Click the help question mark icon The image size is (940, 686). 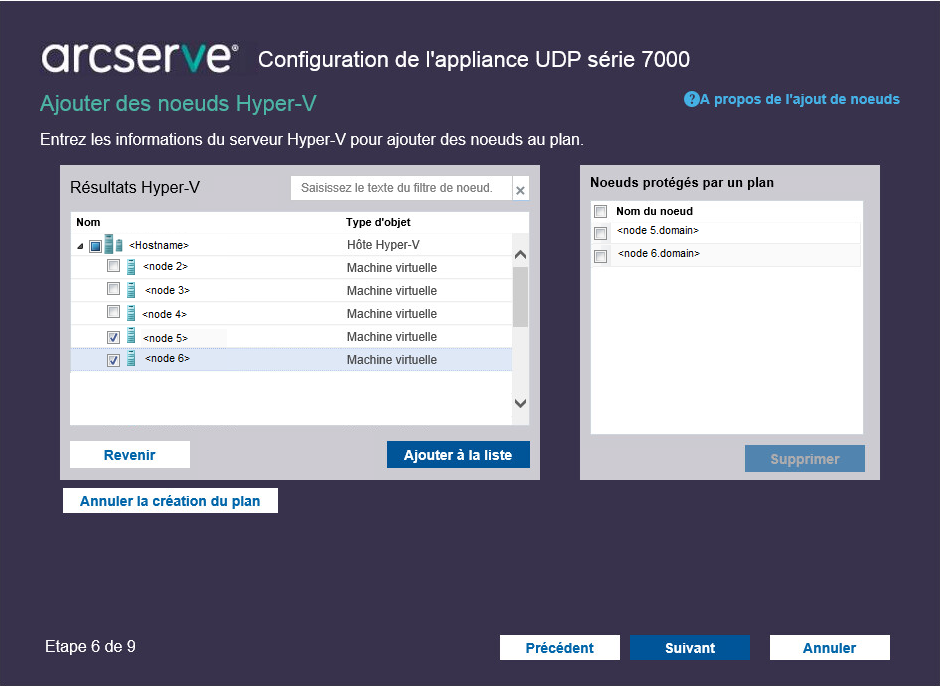point(691,100)
